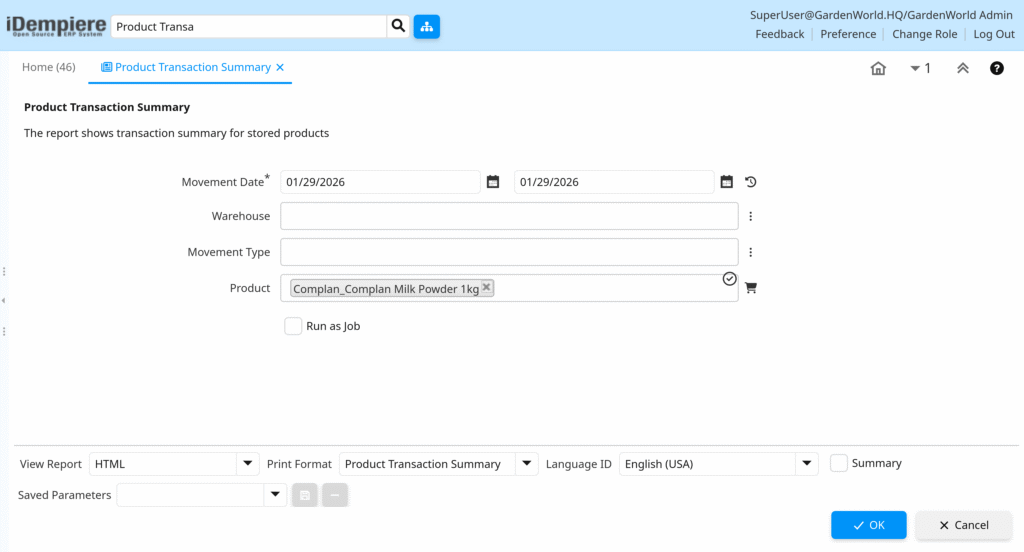
Task: Open the Language ID dropdown arrow
Action: click(x=807, y=464)
